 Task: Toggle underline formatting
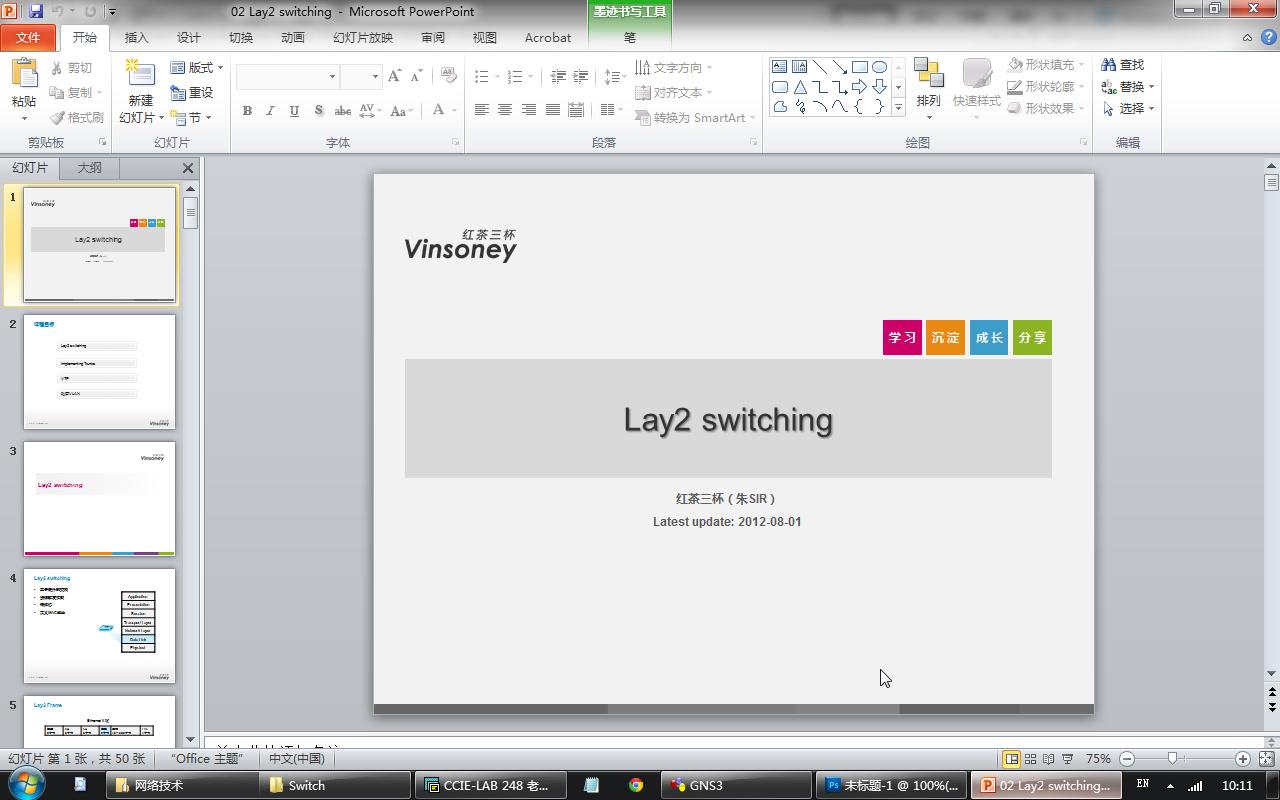coord(294,111)
